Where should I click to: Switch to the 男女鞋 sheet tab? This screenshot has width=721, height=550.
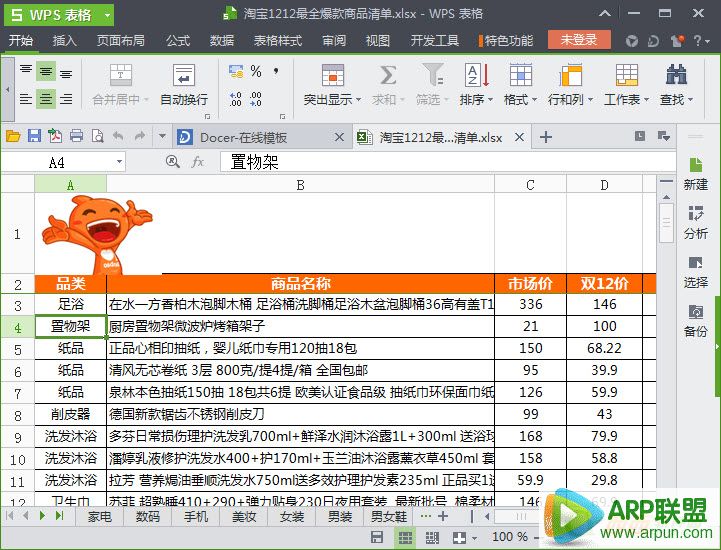389,517
